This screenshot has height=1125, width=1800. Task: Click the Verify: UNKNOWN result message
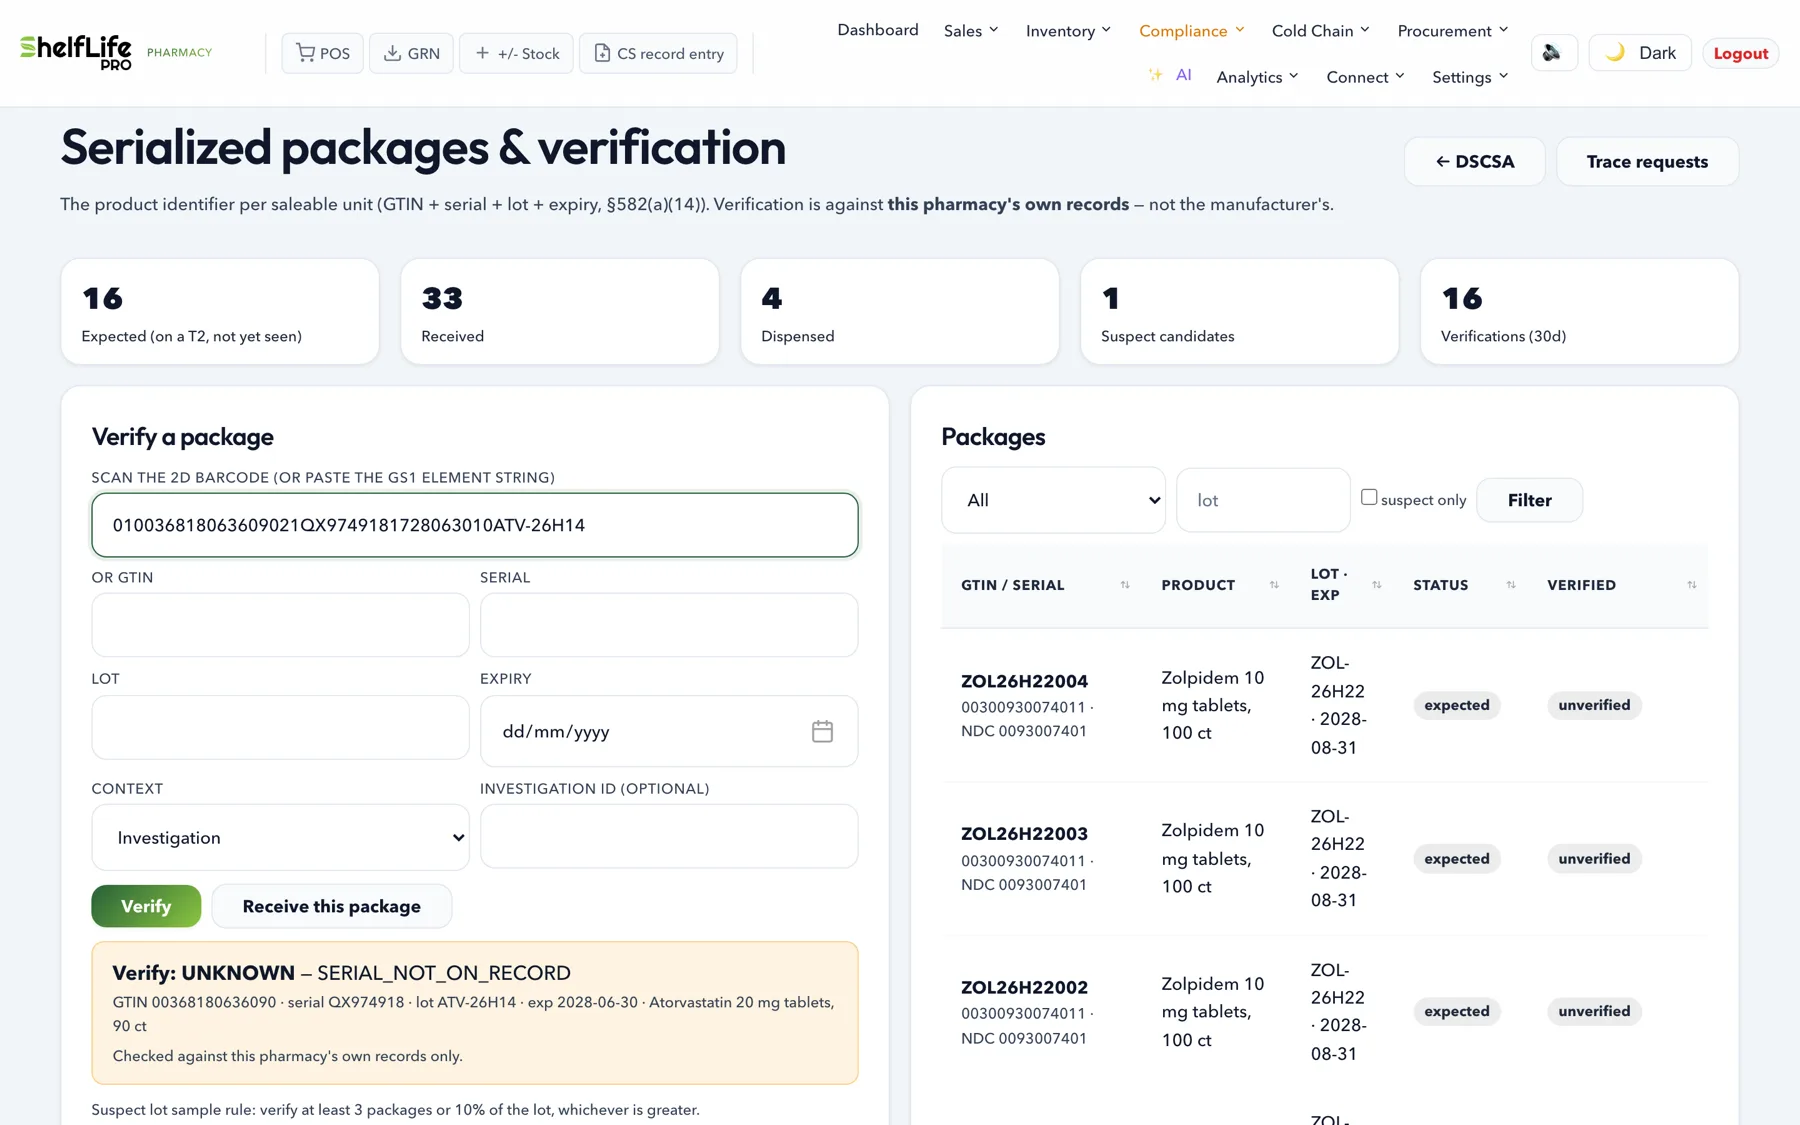475,1013
